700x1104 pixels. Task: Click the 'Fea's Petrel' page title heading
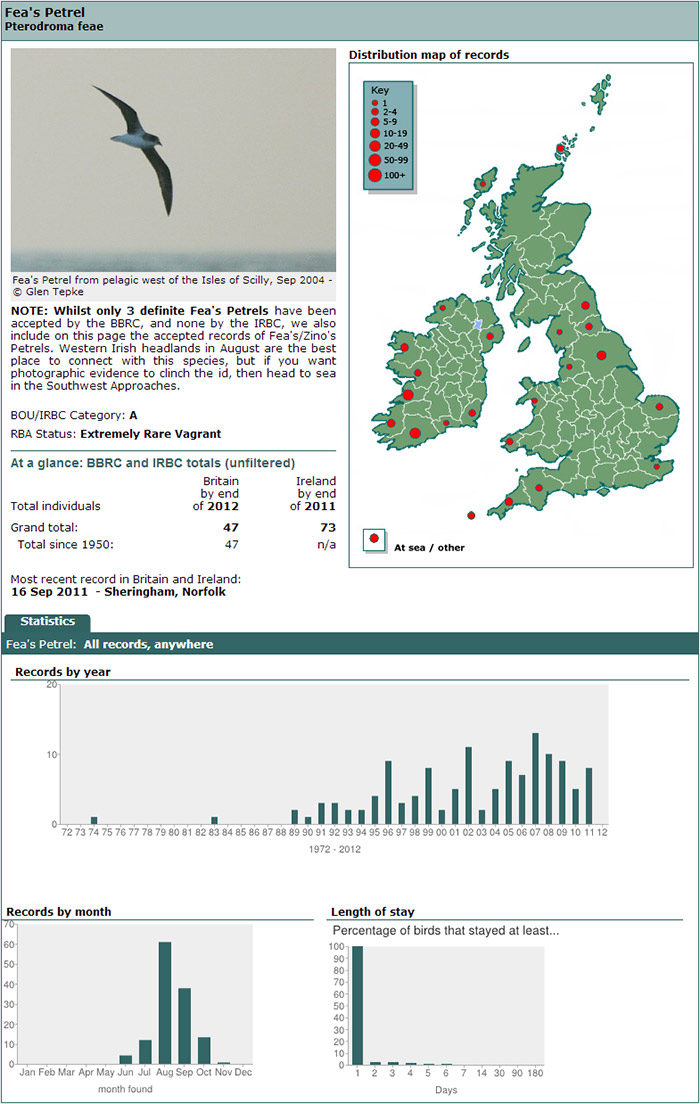(44, 12)
